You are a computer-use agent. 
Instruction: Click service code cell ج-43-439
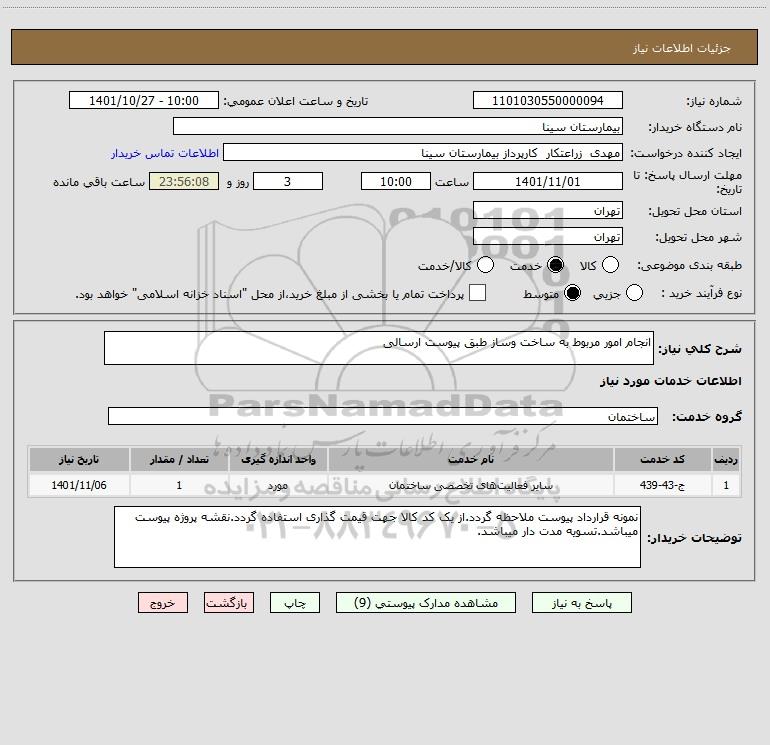pyautogui.click(x=662, y=485)
